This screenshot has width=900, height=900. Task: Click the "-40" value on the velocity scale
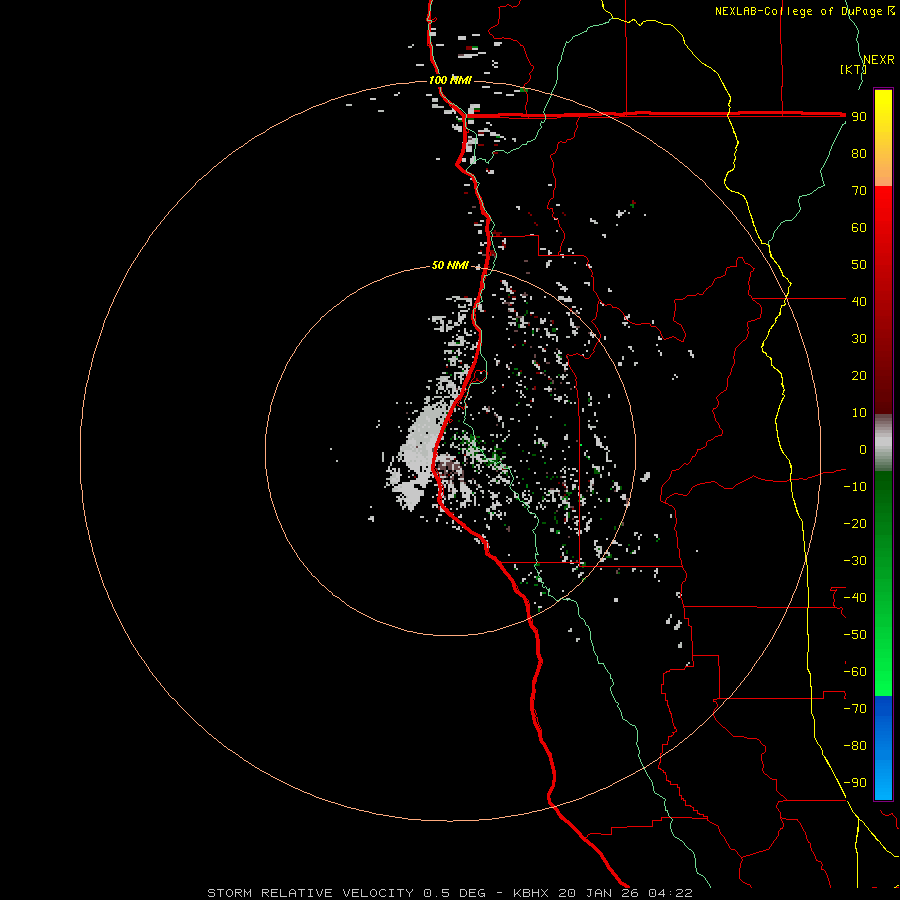[855, 598]
